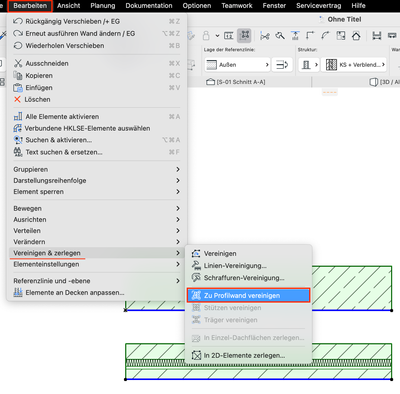Expand the Ausrichten submenu
Image resolution: width=400 pixels, height=394 pixels.
click(x=97, y=219)
